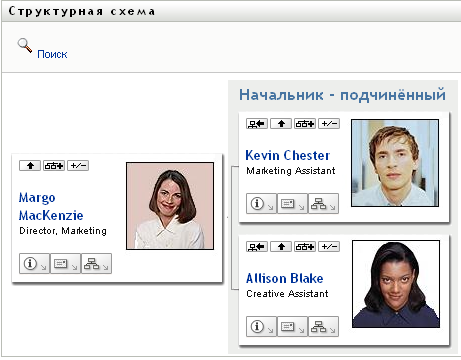
Task: Go up a level from Kevin Chester
Action: (281, 124)
